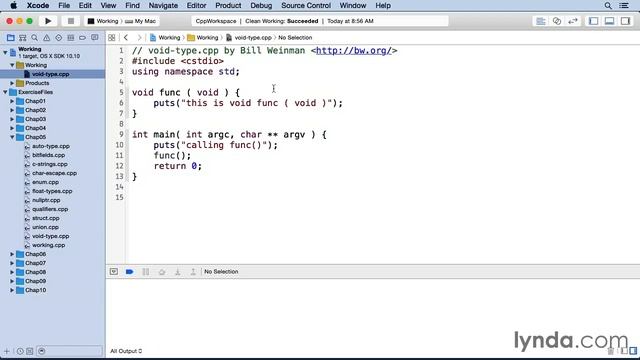Open the Test navigator

pyautogui.click(x=58, y=38)
